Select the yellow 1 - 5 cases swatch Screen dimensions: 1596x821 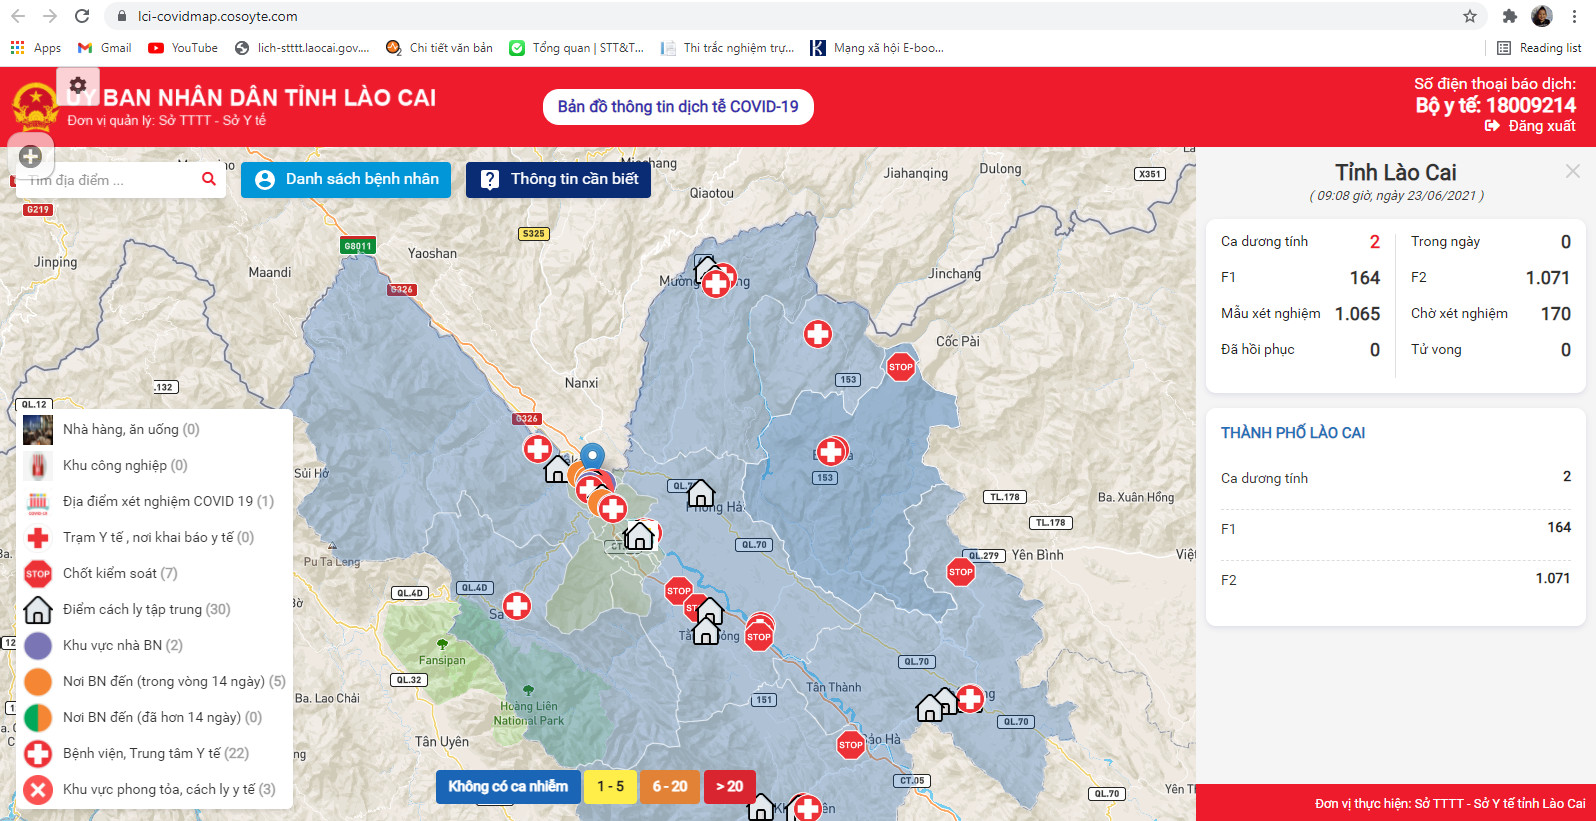click(610, 786)
